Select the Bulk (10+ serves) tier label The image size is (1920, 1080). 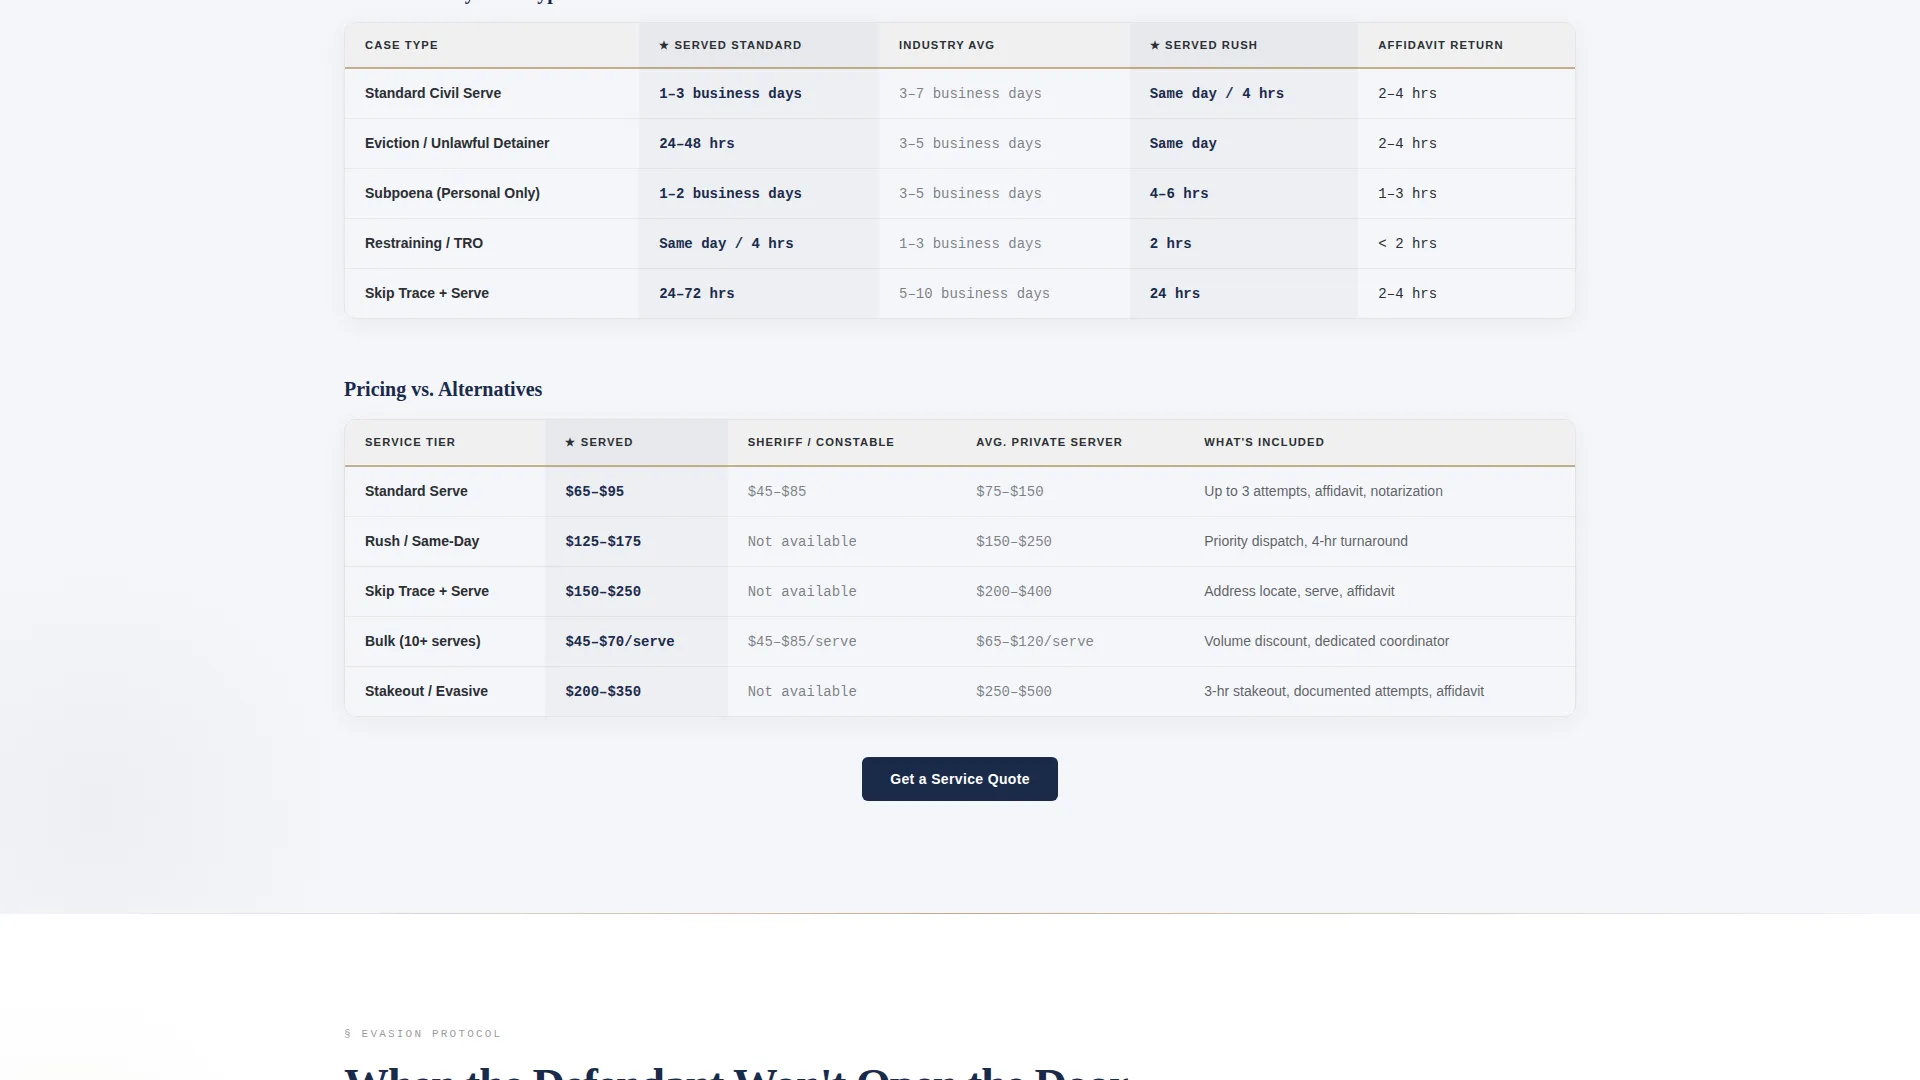click(423, 641)
